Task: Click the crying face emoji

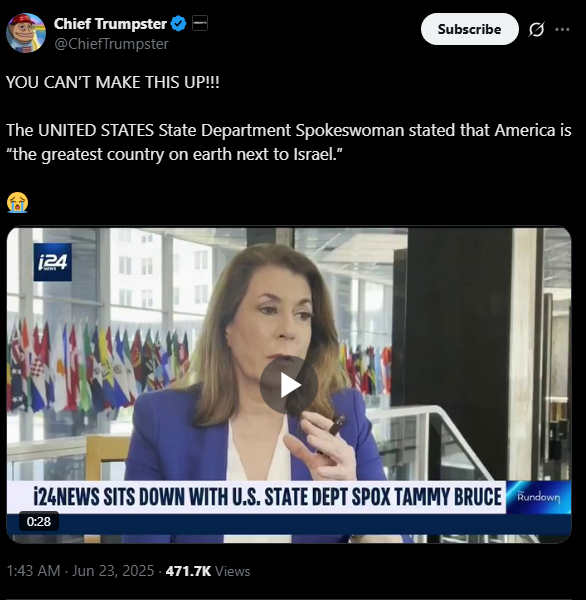Action: click(17, 202)
